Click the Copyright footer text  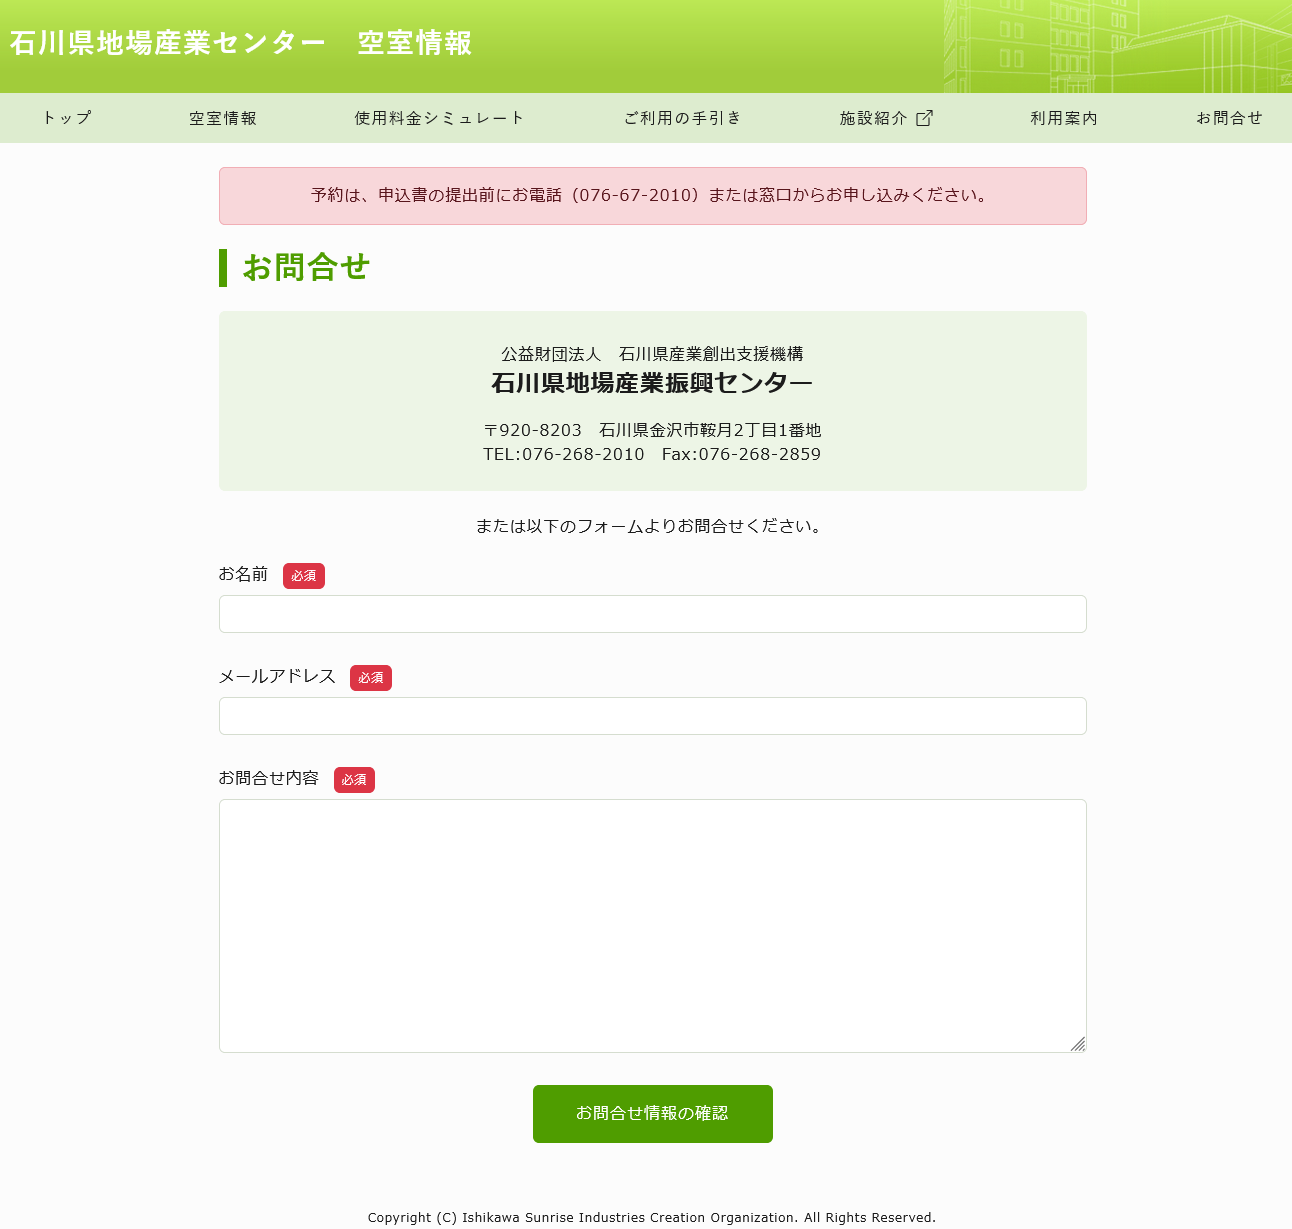click(x=652, y=1217)
